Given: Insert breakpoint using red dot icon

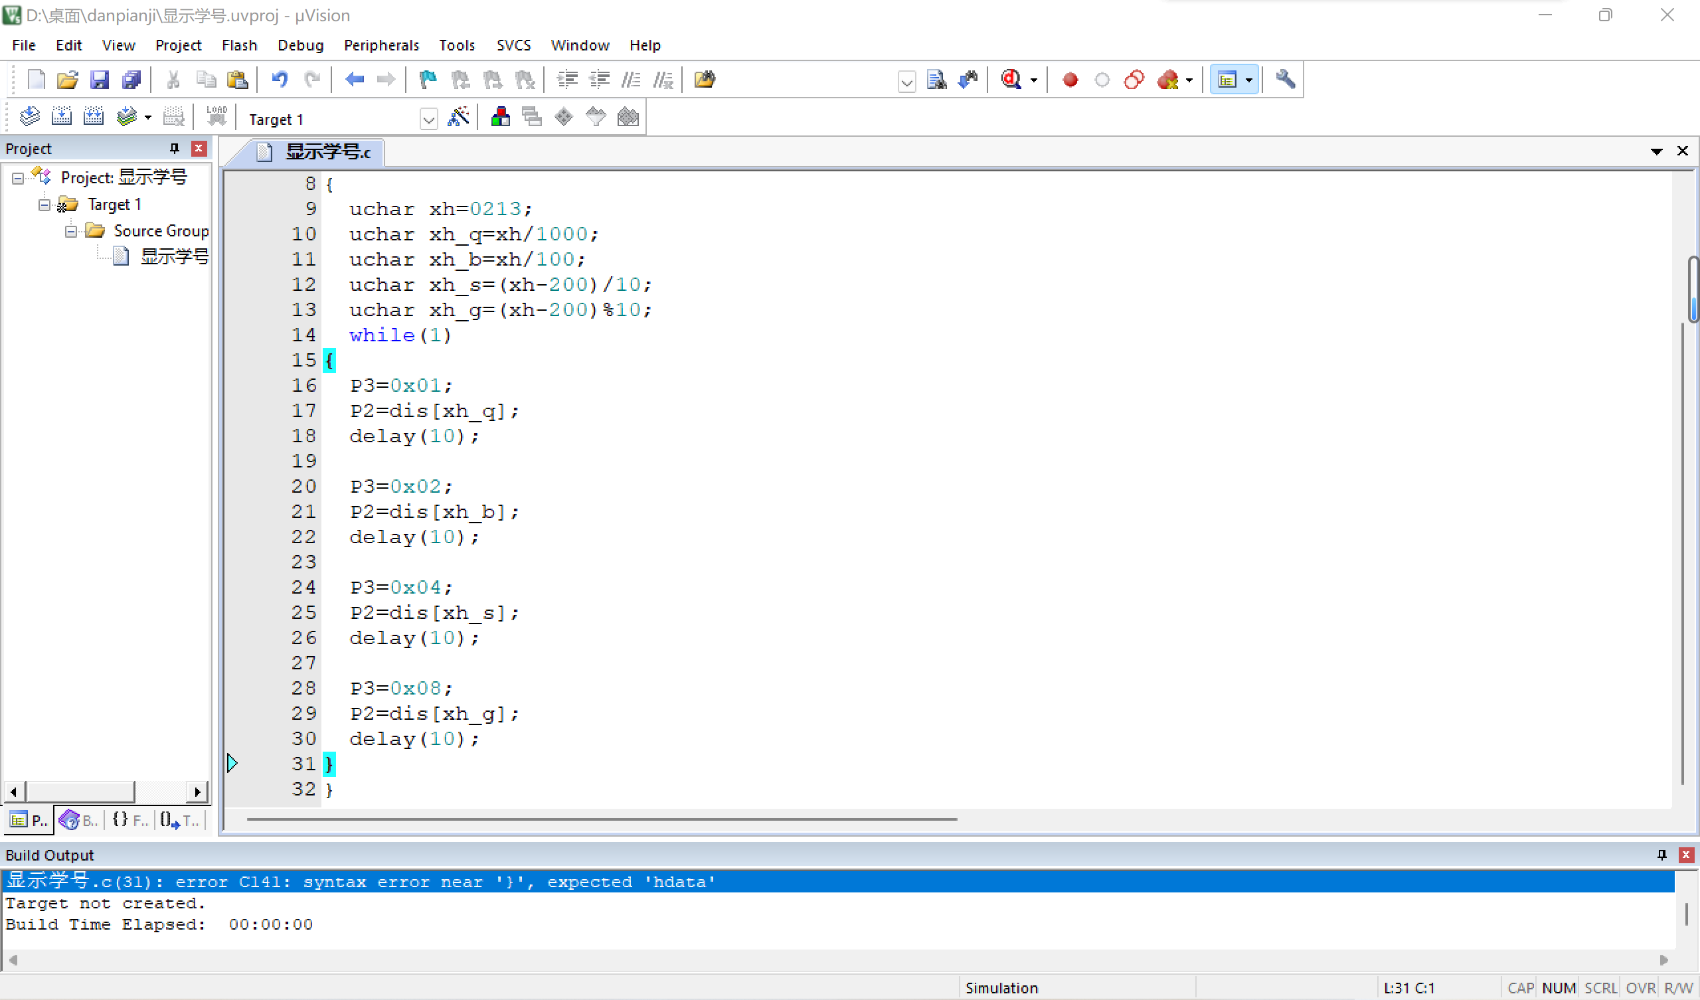Looking at the screenshot, I should pos(1070,80).
